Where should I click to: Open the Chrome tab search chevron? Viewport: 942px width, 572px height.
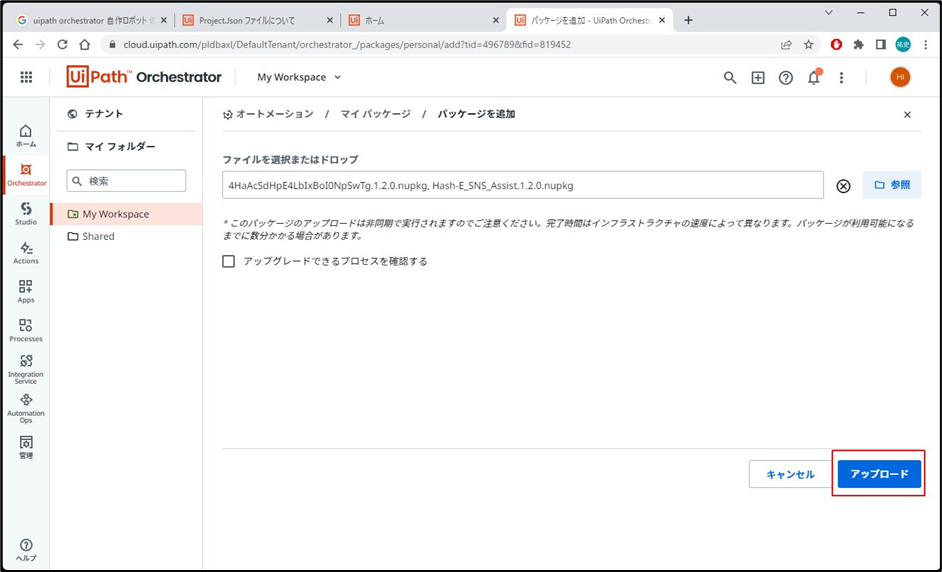pos(828,13)
